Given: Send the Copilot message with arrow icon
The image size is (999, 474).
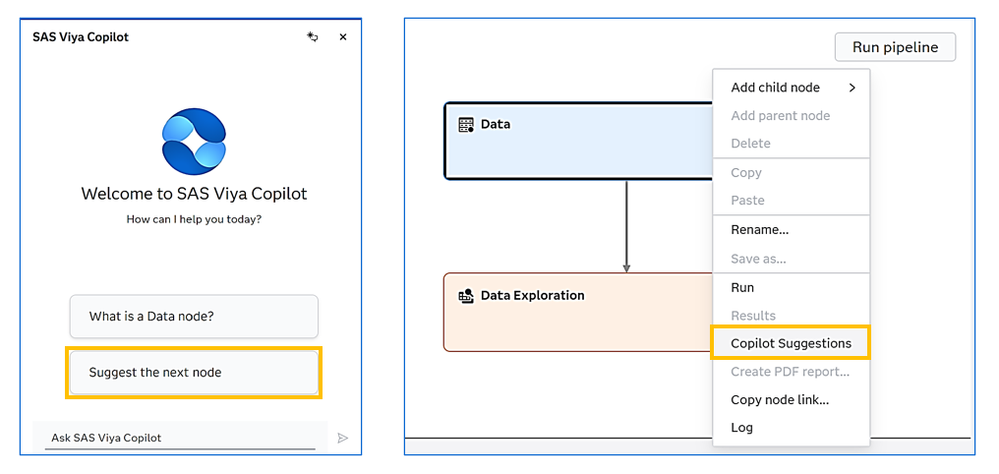Looking at the screenshot, I should pos(343,438).
